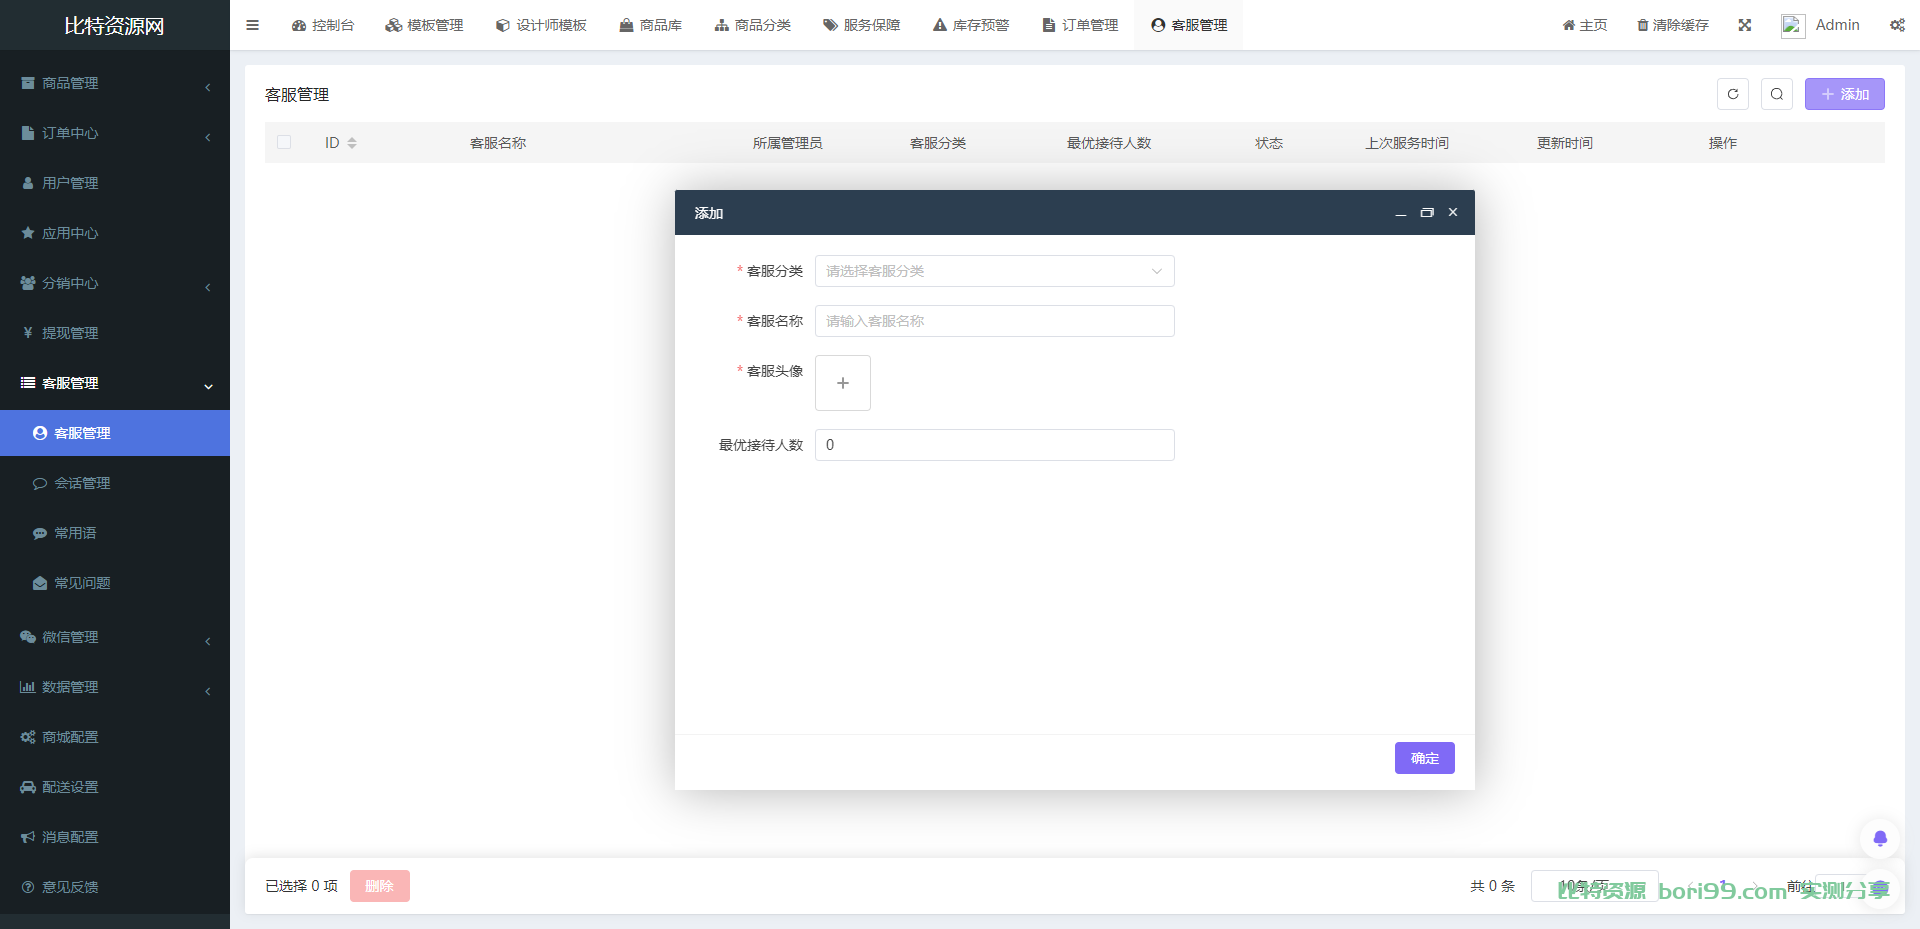Toggle fullscreen with the expand arrows icon

1745,25
